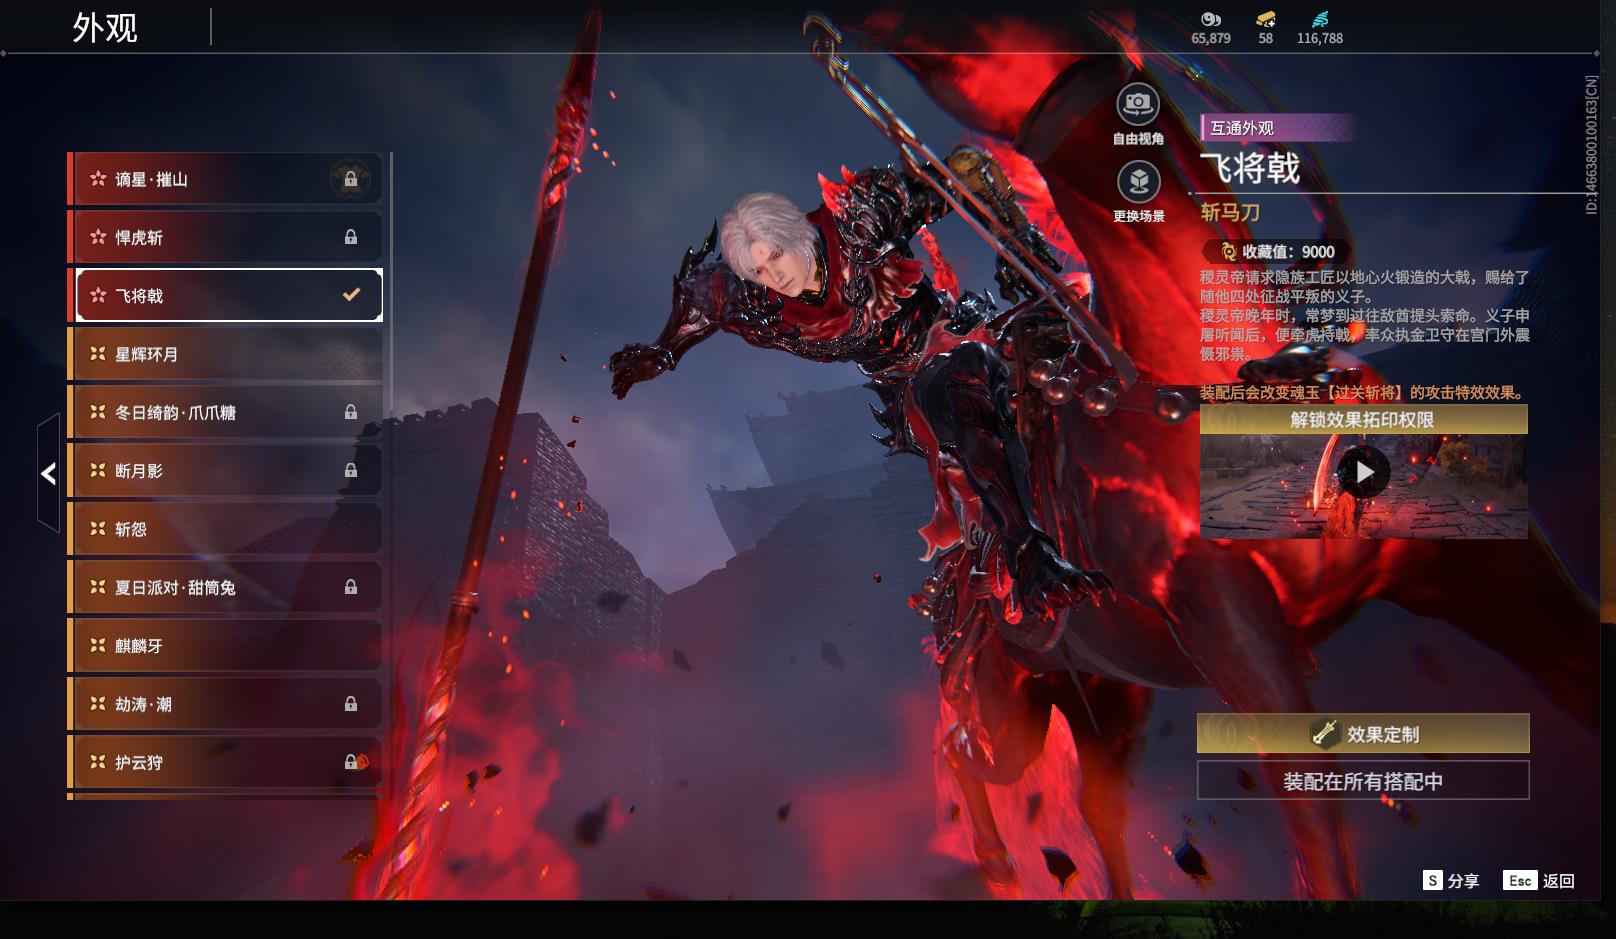Screen dimensions: 1616x939
Task: Click the 斩马刀 weapon type label
Action: pyautogui.click(x=1230, y=212)
